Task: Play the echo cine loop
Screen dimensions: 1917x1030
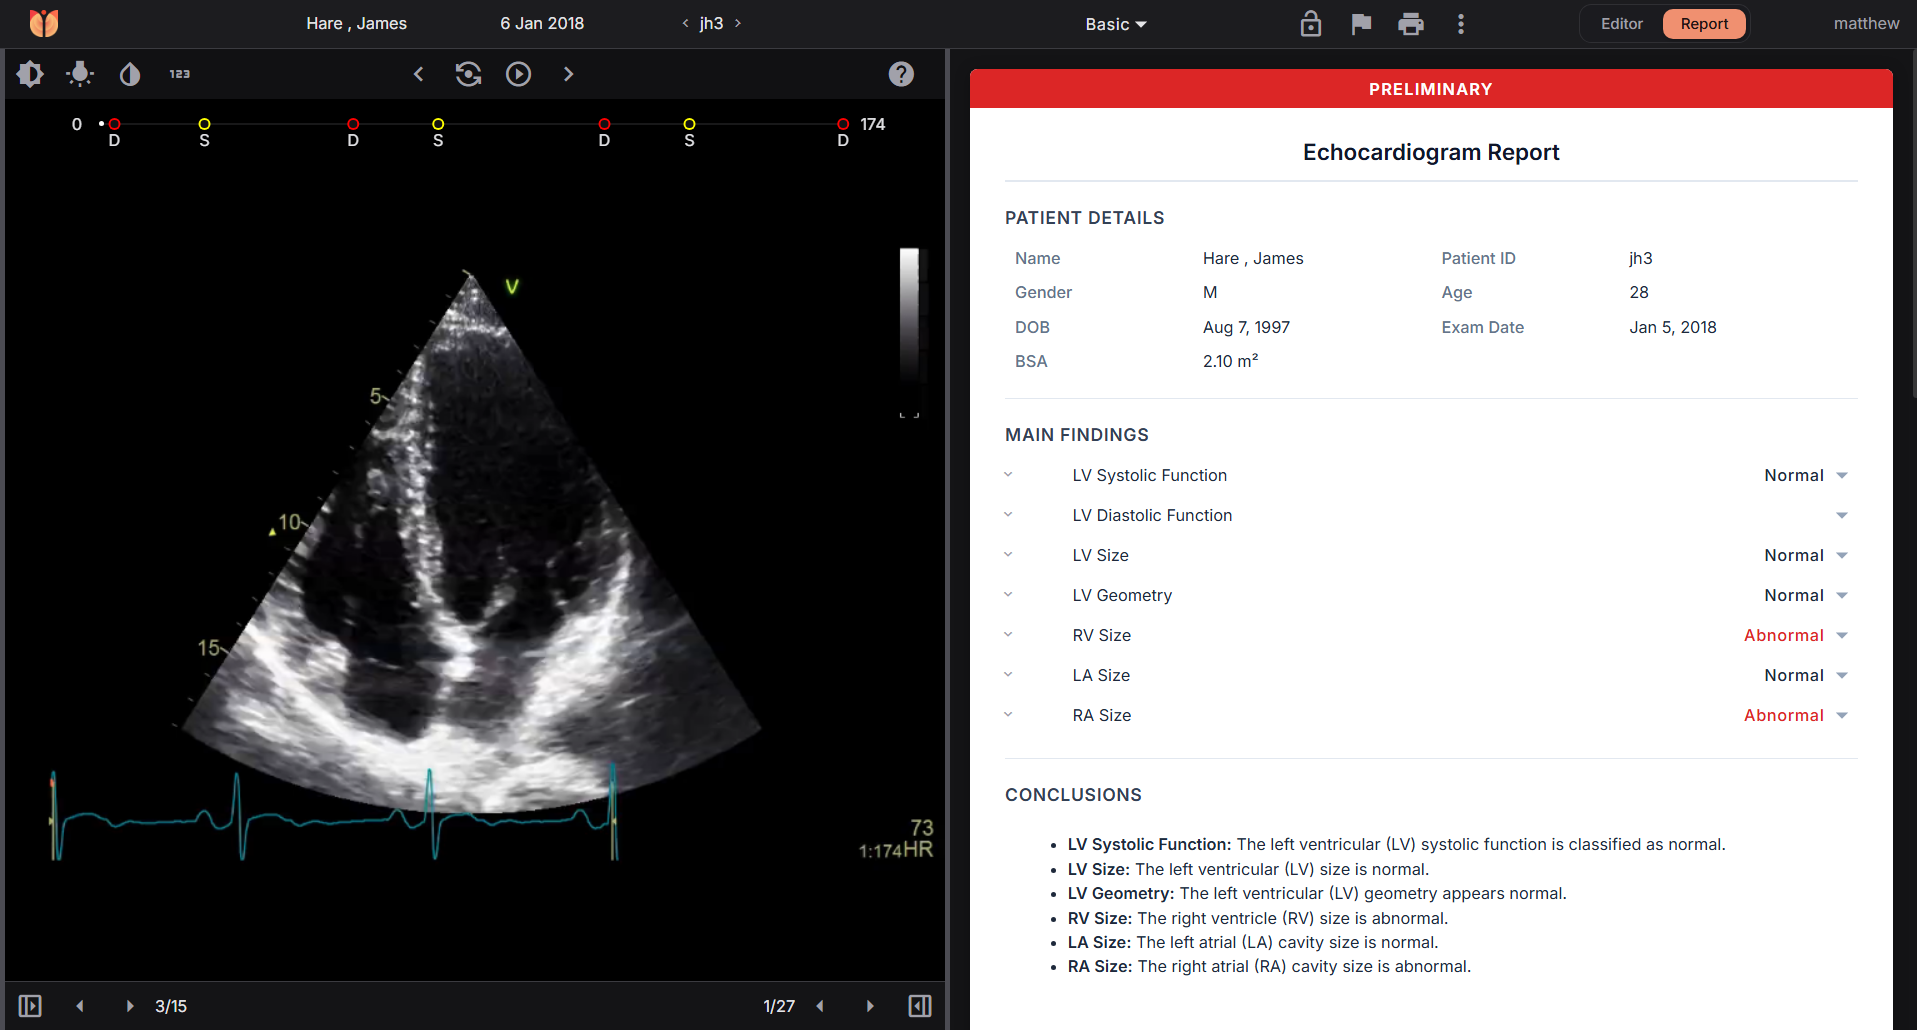Action: 518,74
